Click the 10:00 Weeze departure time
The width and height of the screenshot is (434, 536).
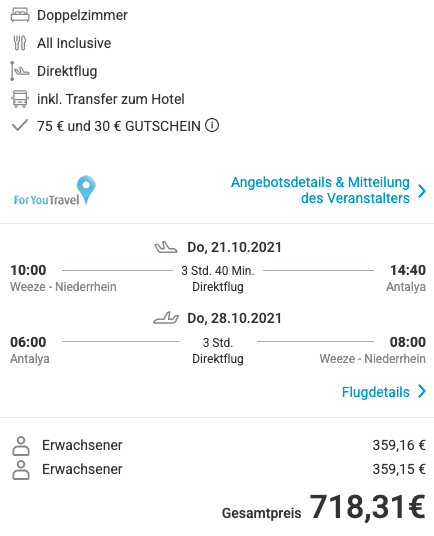click(x=28, y=270)
